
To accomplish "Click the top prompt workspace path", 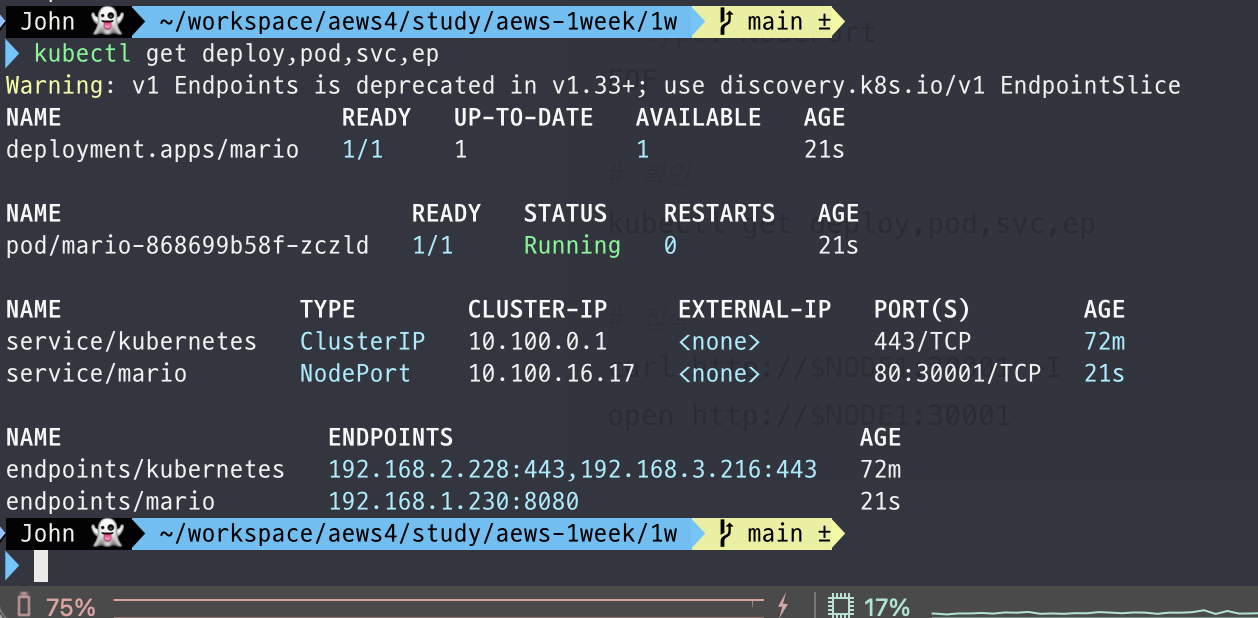I will [x=418, y=21].
